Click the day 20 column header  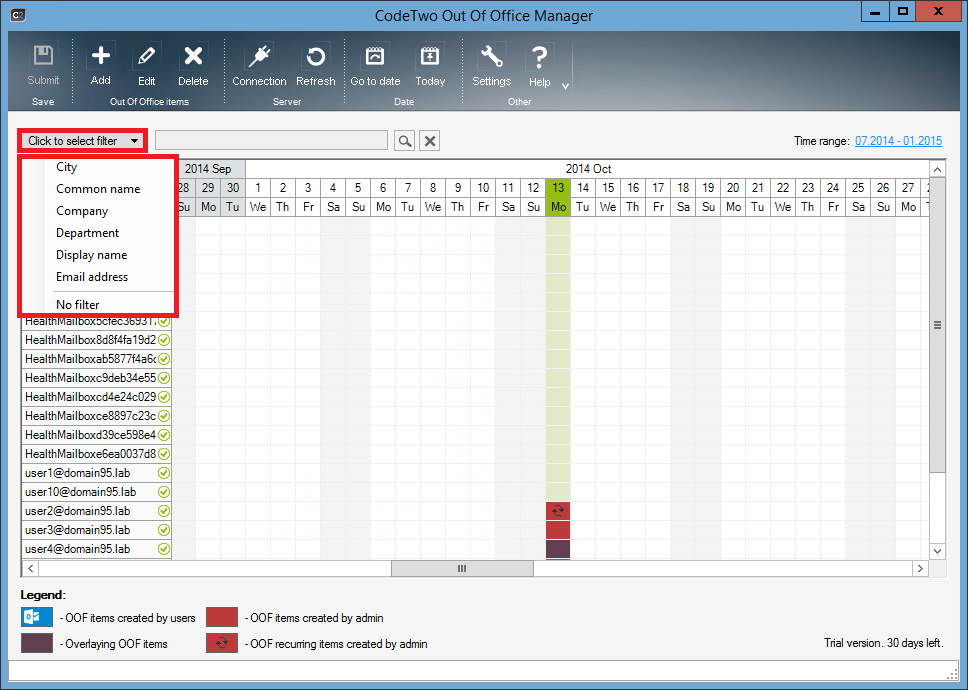click(x=733, y=188)
